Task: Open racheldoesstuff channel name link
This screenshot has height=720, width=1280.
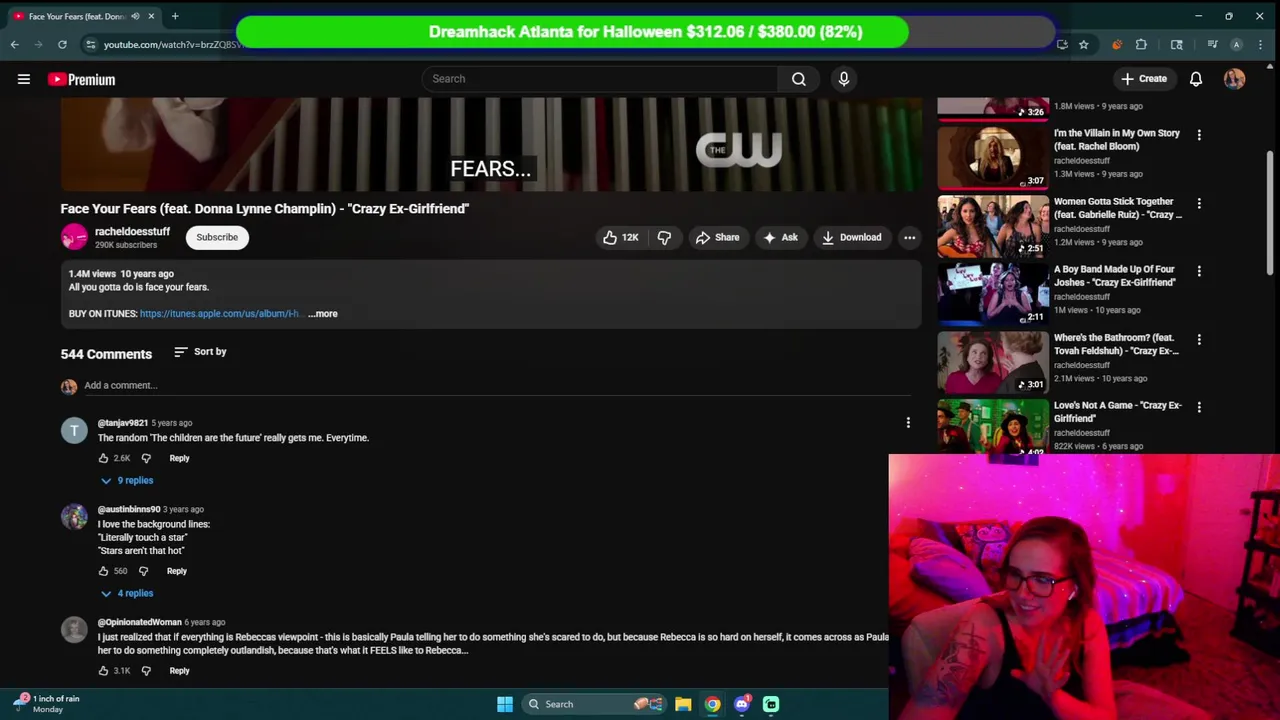Action: click(x=132, y=231)
